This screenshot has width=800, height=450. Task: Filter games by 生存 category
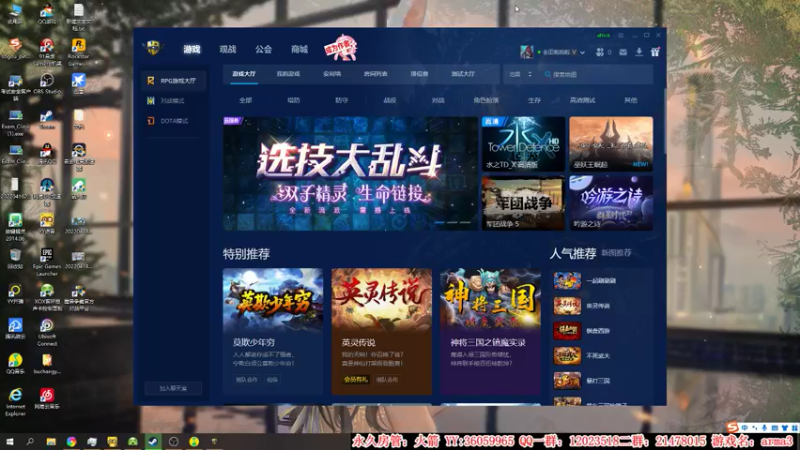pos(534,101)
